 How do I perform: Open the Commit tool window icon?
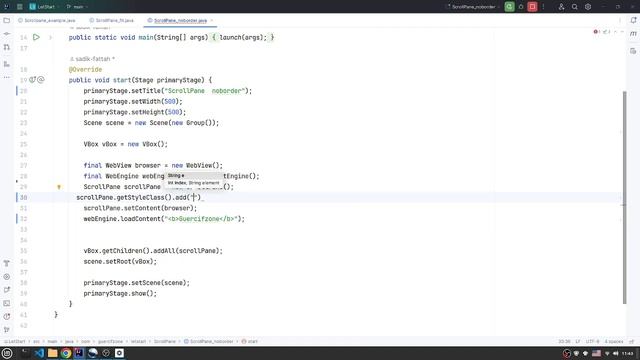click(x=7, y=33)
